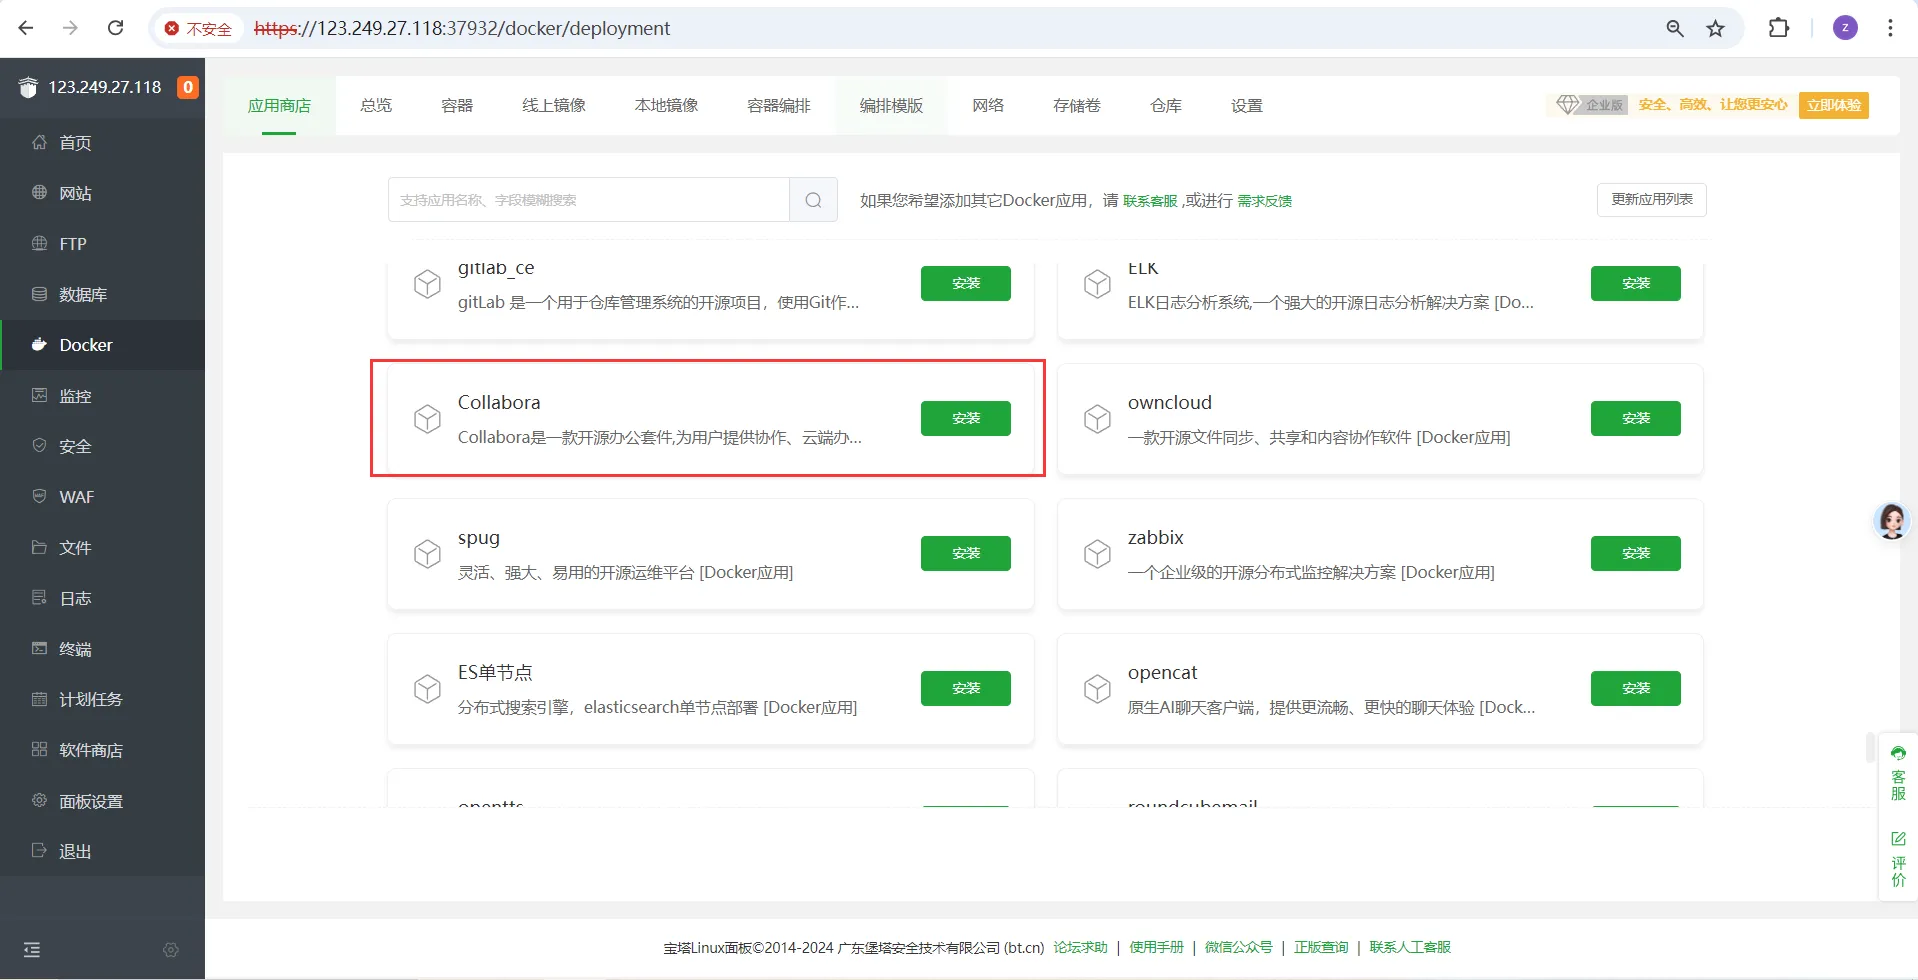Open the browser extensions puzzle icon
1918x980 pixels.
click(x=1779, y=28)
